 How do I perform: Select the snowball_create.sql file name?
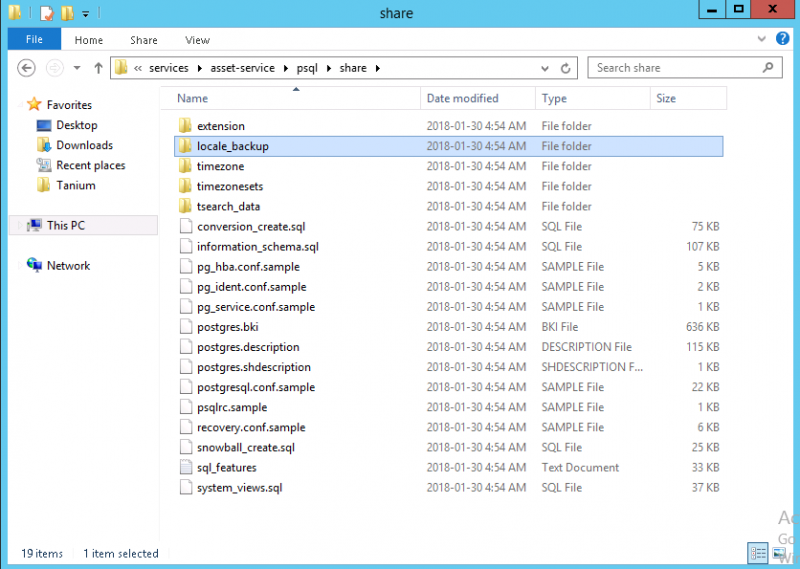click(246, 448)
